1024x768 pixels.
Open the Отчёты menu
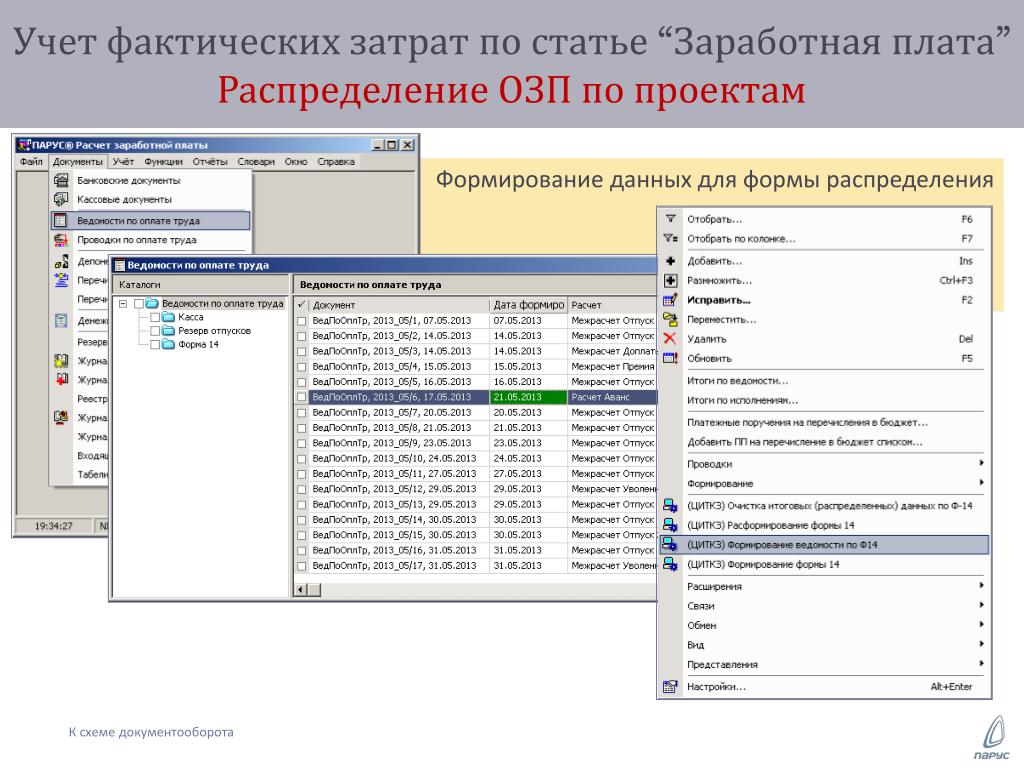[210, 161]
